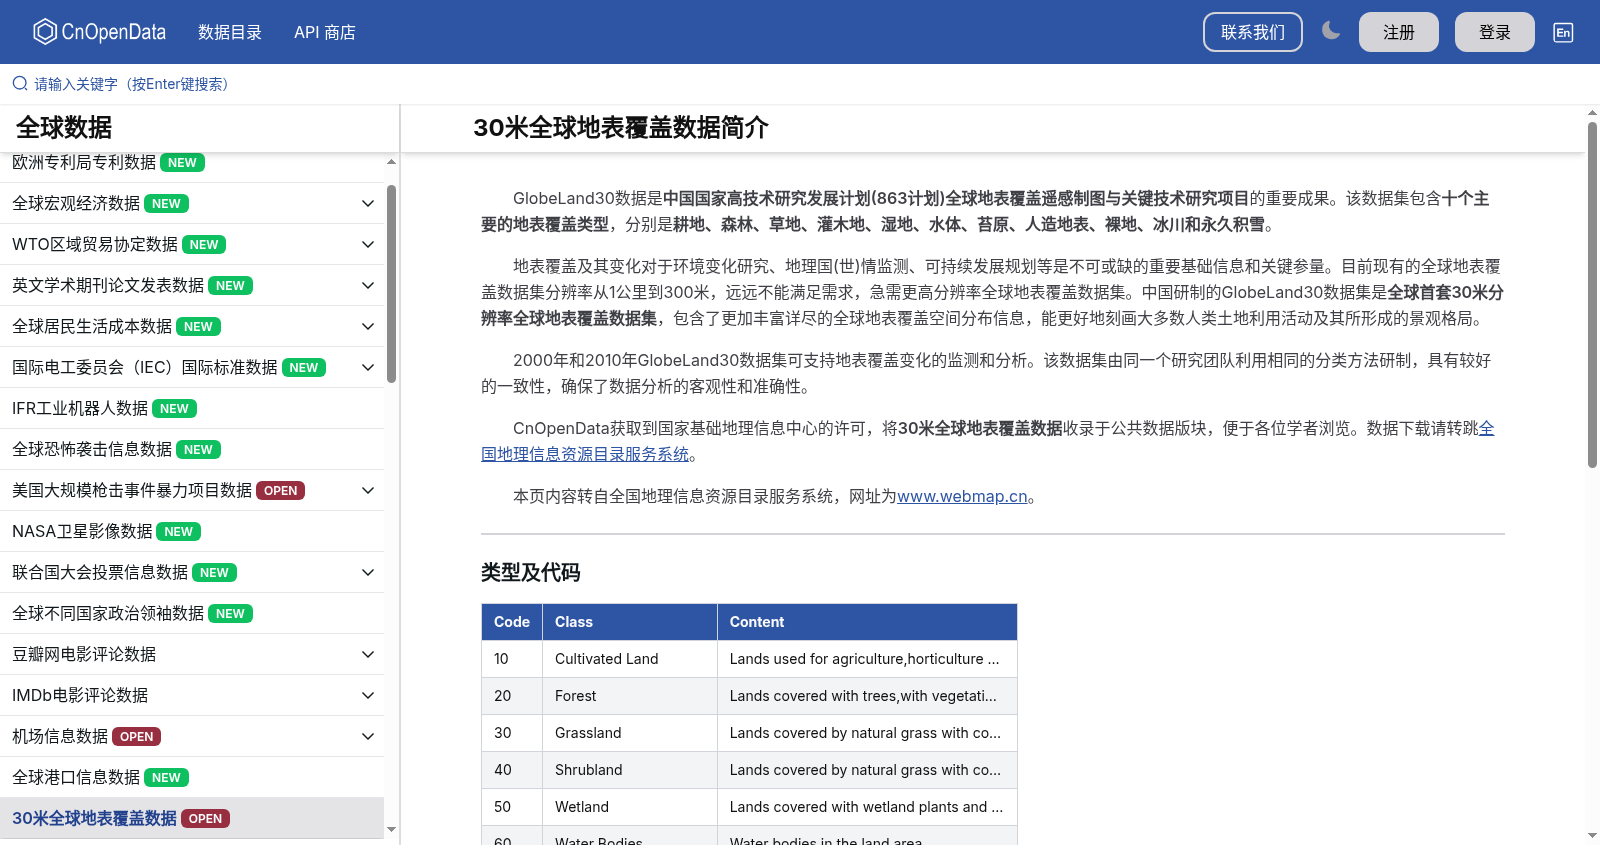Open IFR工业机器人数据 item
Image resolution: width=1600 pixels, height=861 pixels.
point(192,408)
